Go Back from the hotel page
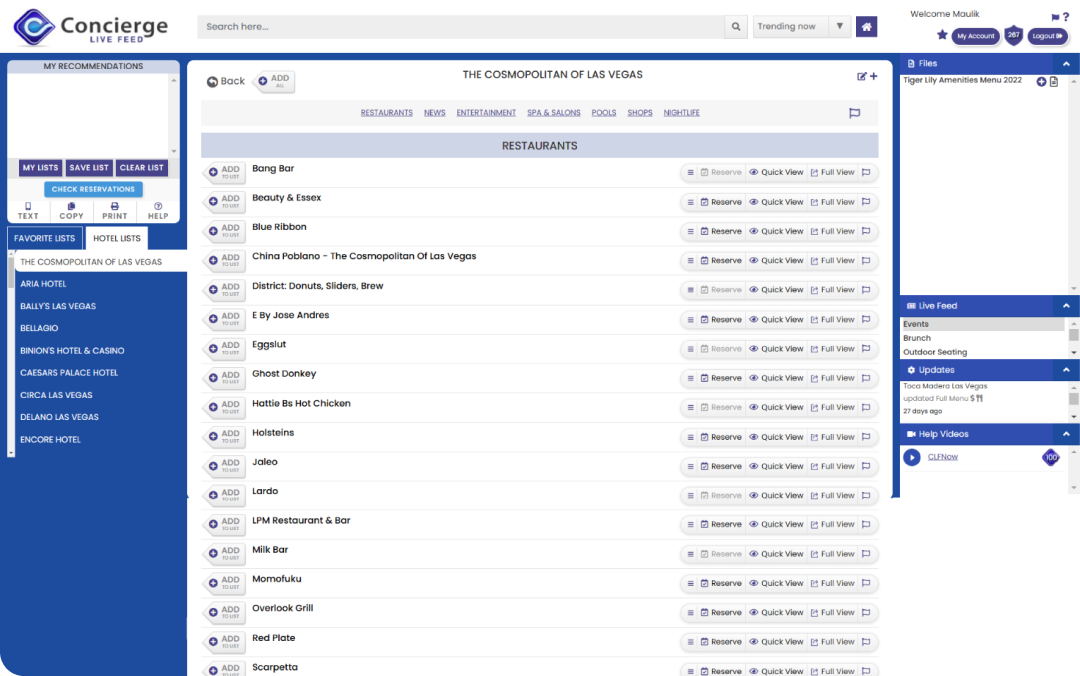1080x676 pixels. (226, 81)
